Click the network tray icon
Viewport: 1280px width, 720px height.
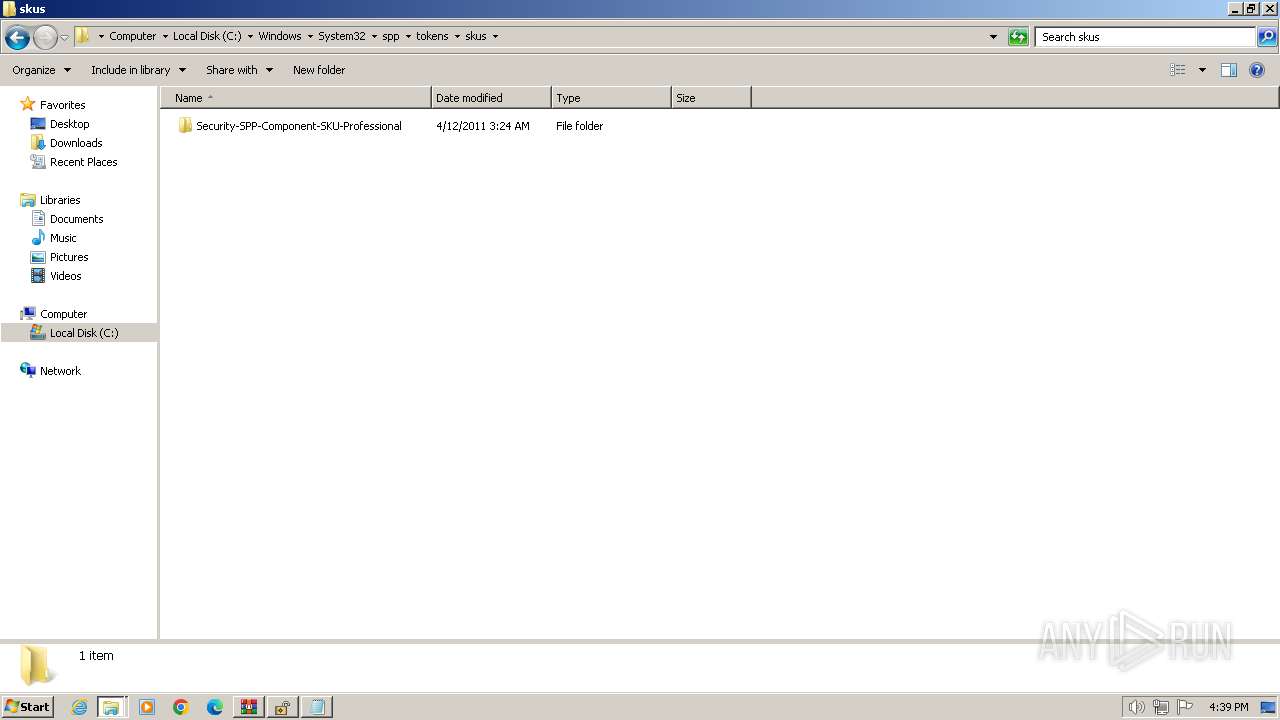(1161, 707)
